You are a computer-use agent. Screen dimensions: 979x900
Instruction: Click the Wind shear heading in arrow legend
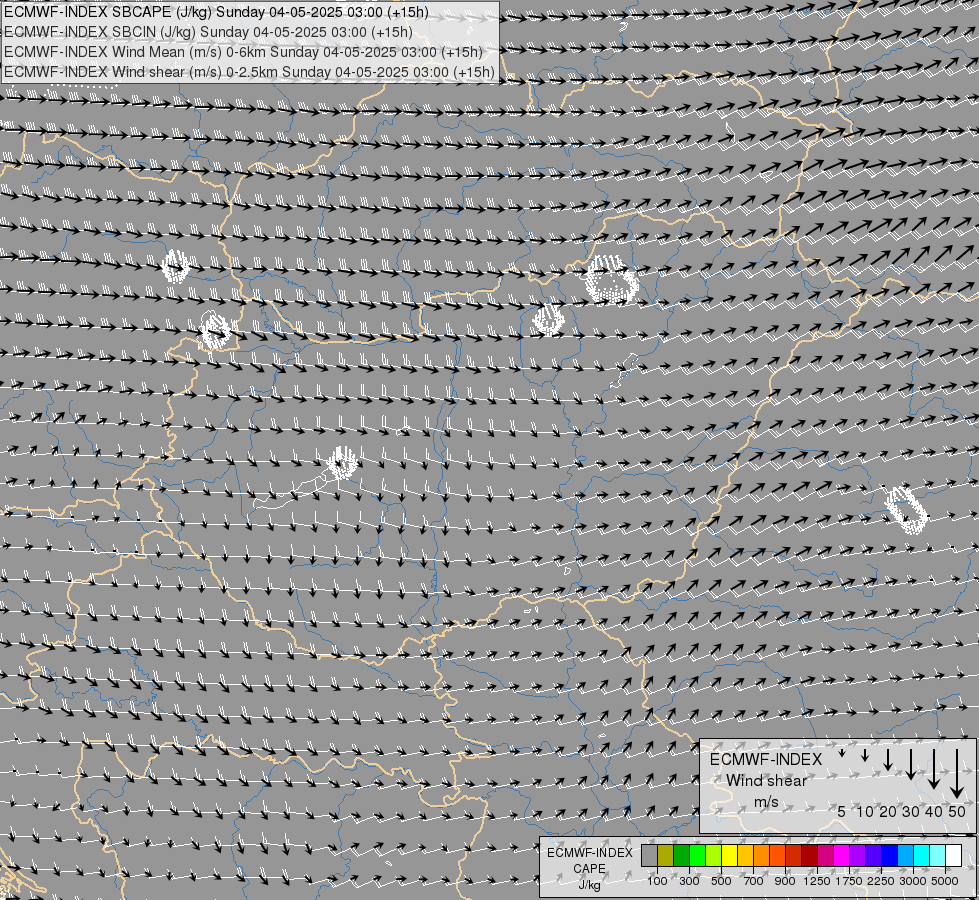767,781
